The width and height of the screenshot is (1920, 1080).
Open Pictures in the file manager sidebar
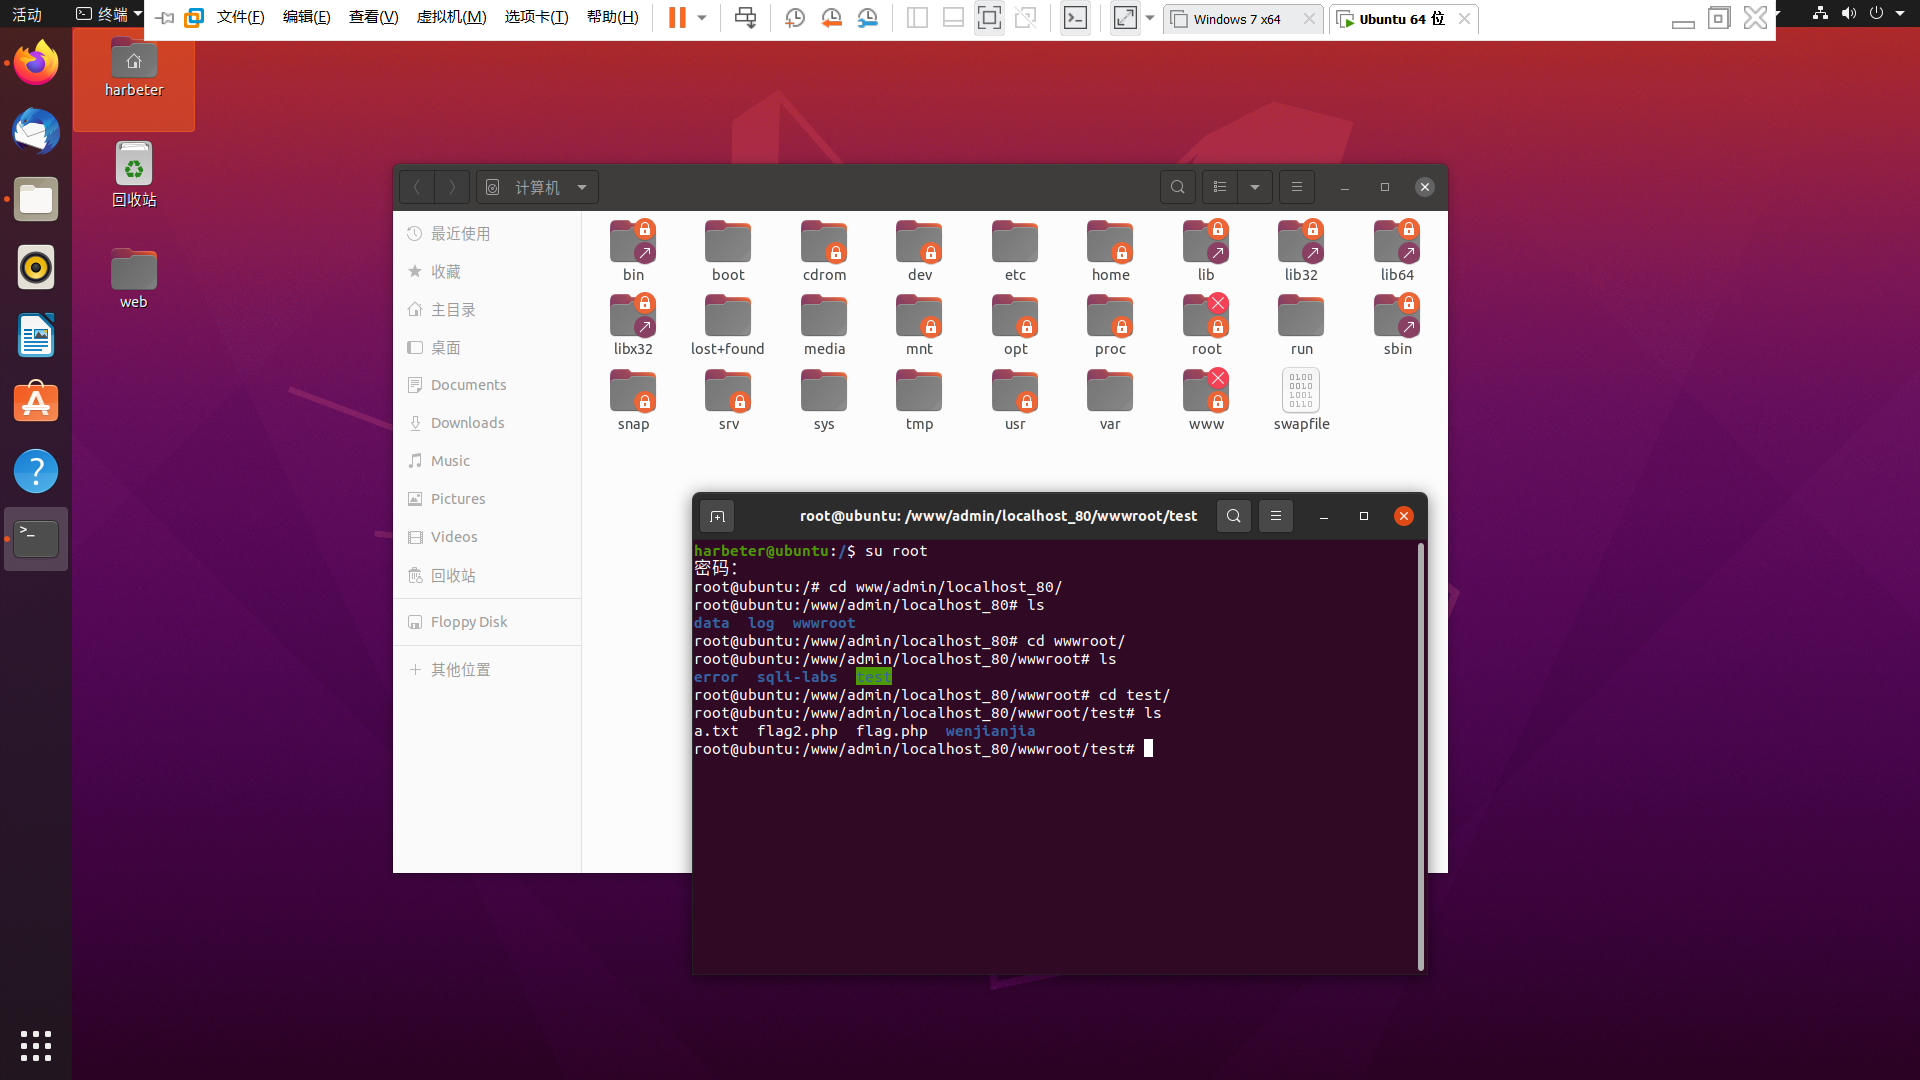pos(487,499)
